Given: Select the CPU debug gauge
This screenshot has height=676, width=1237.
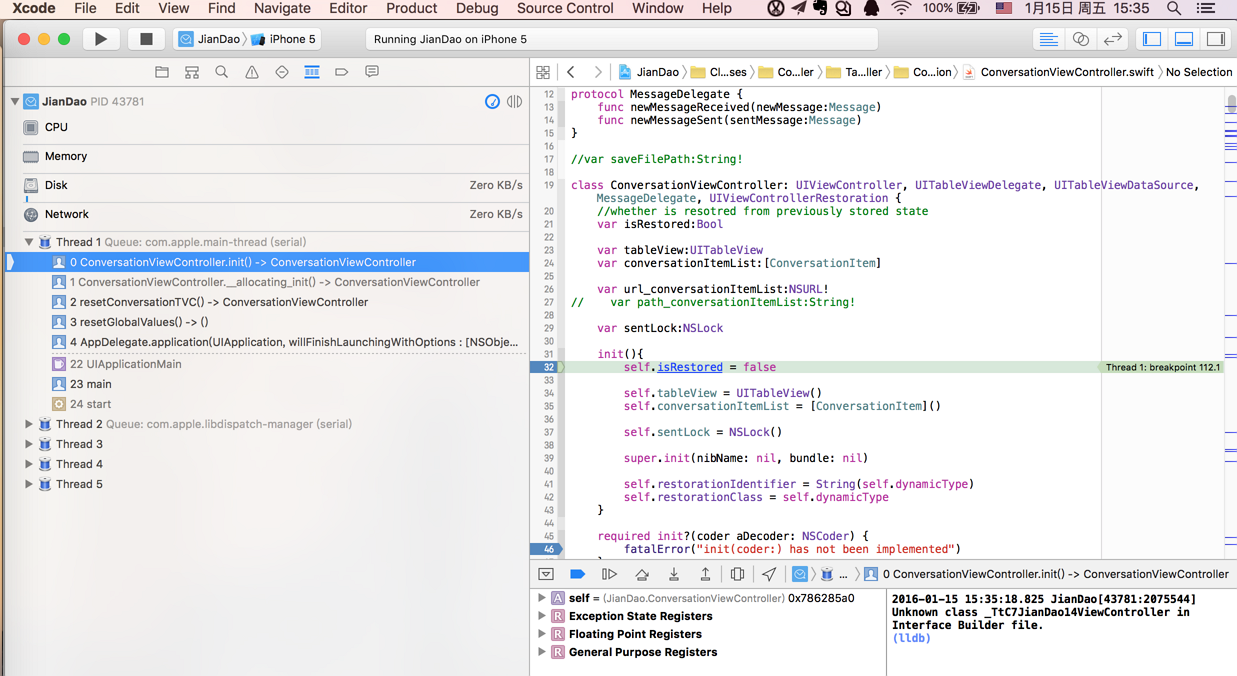Looking at the screenshot, I should [x=56, y=127].
